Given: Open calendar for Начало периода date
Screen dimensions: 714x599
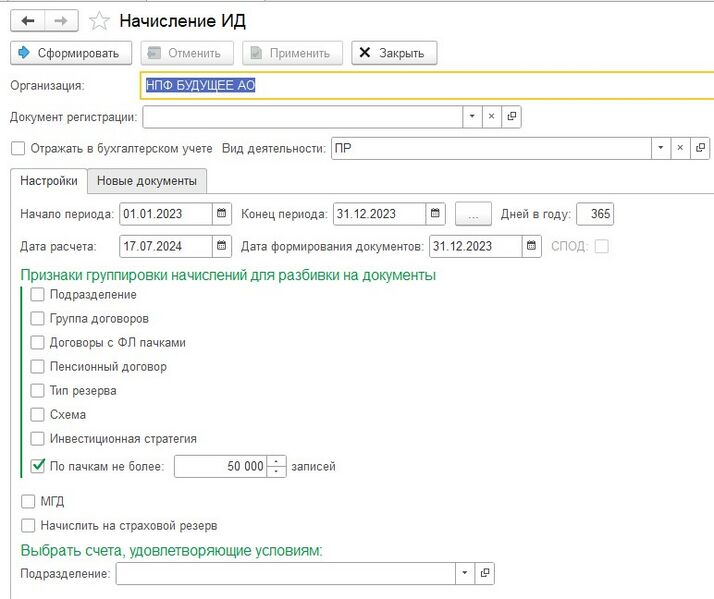Looking at the screenshot, I should point(222,214).
